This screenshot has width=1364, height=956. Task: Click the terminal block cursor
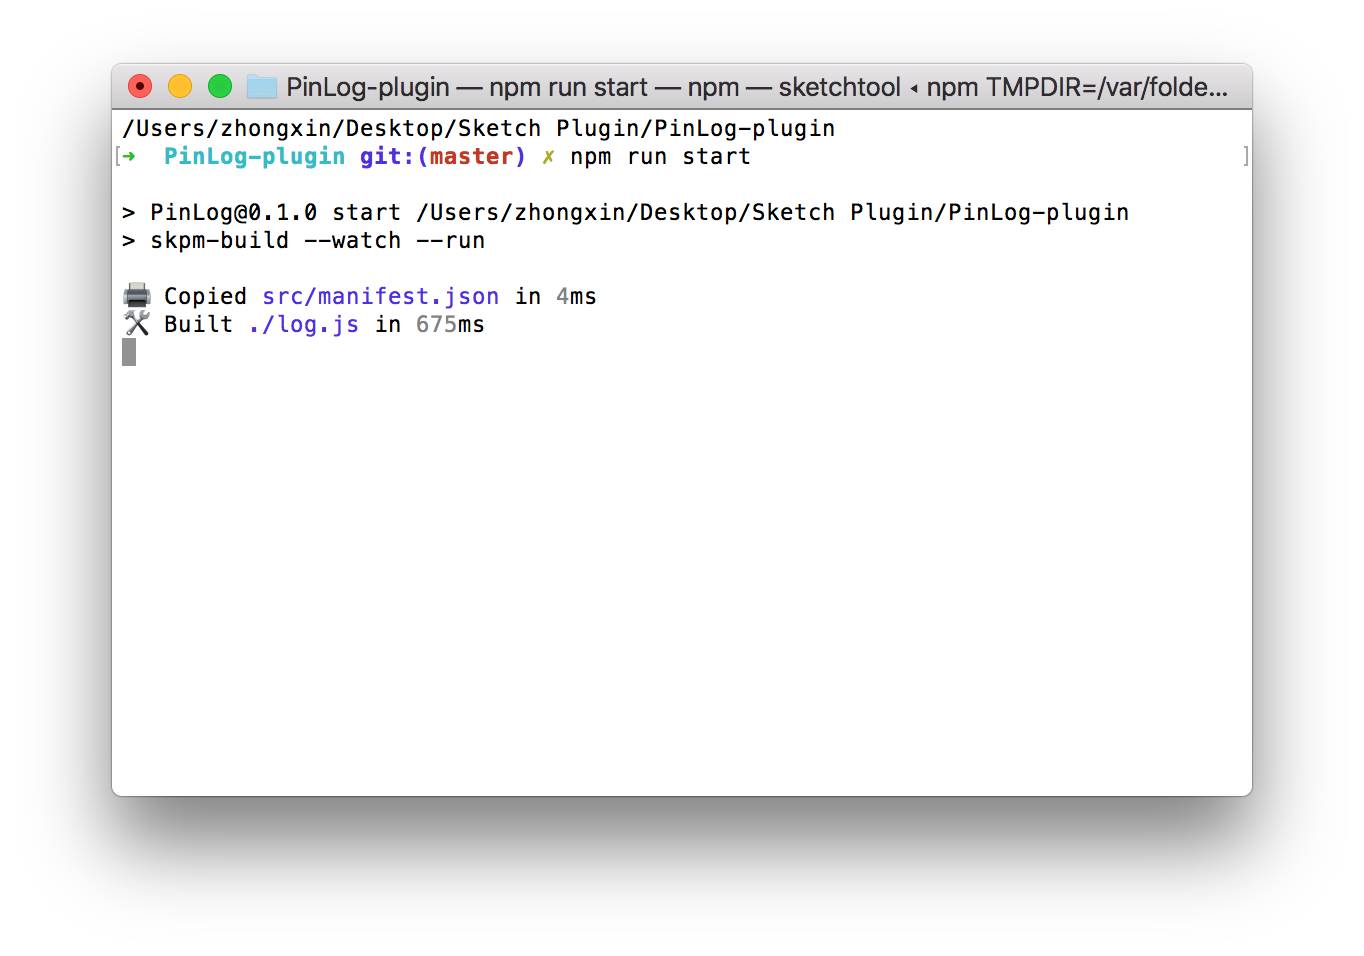coord(129,352)
